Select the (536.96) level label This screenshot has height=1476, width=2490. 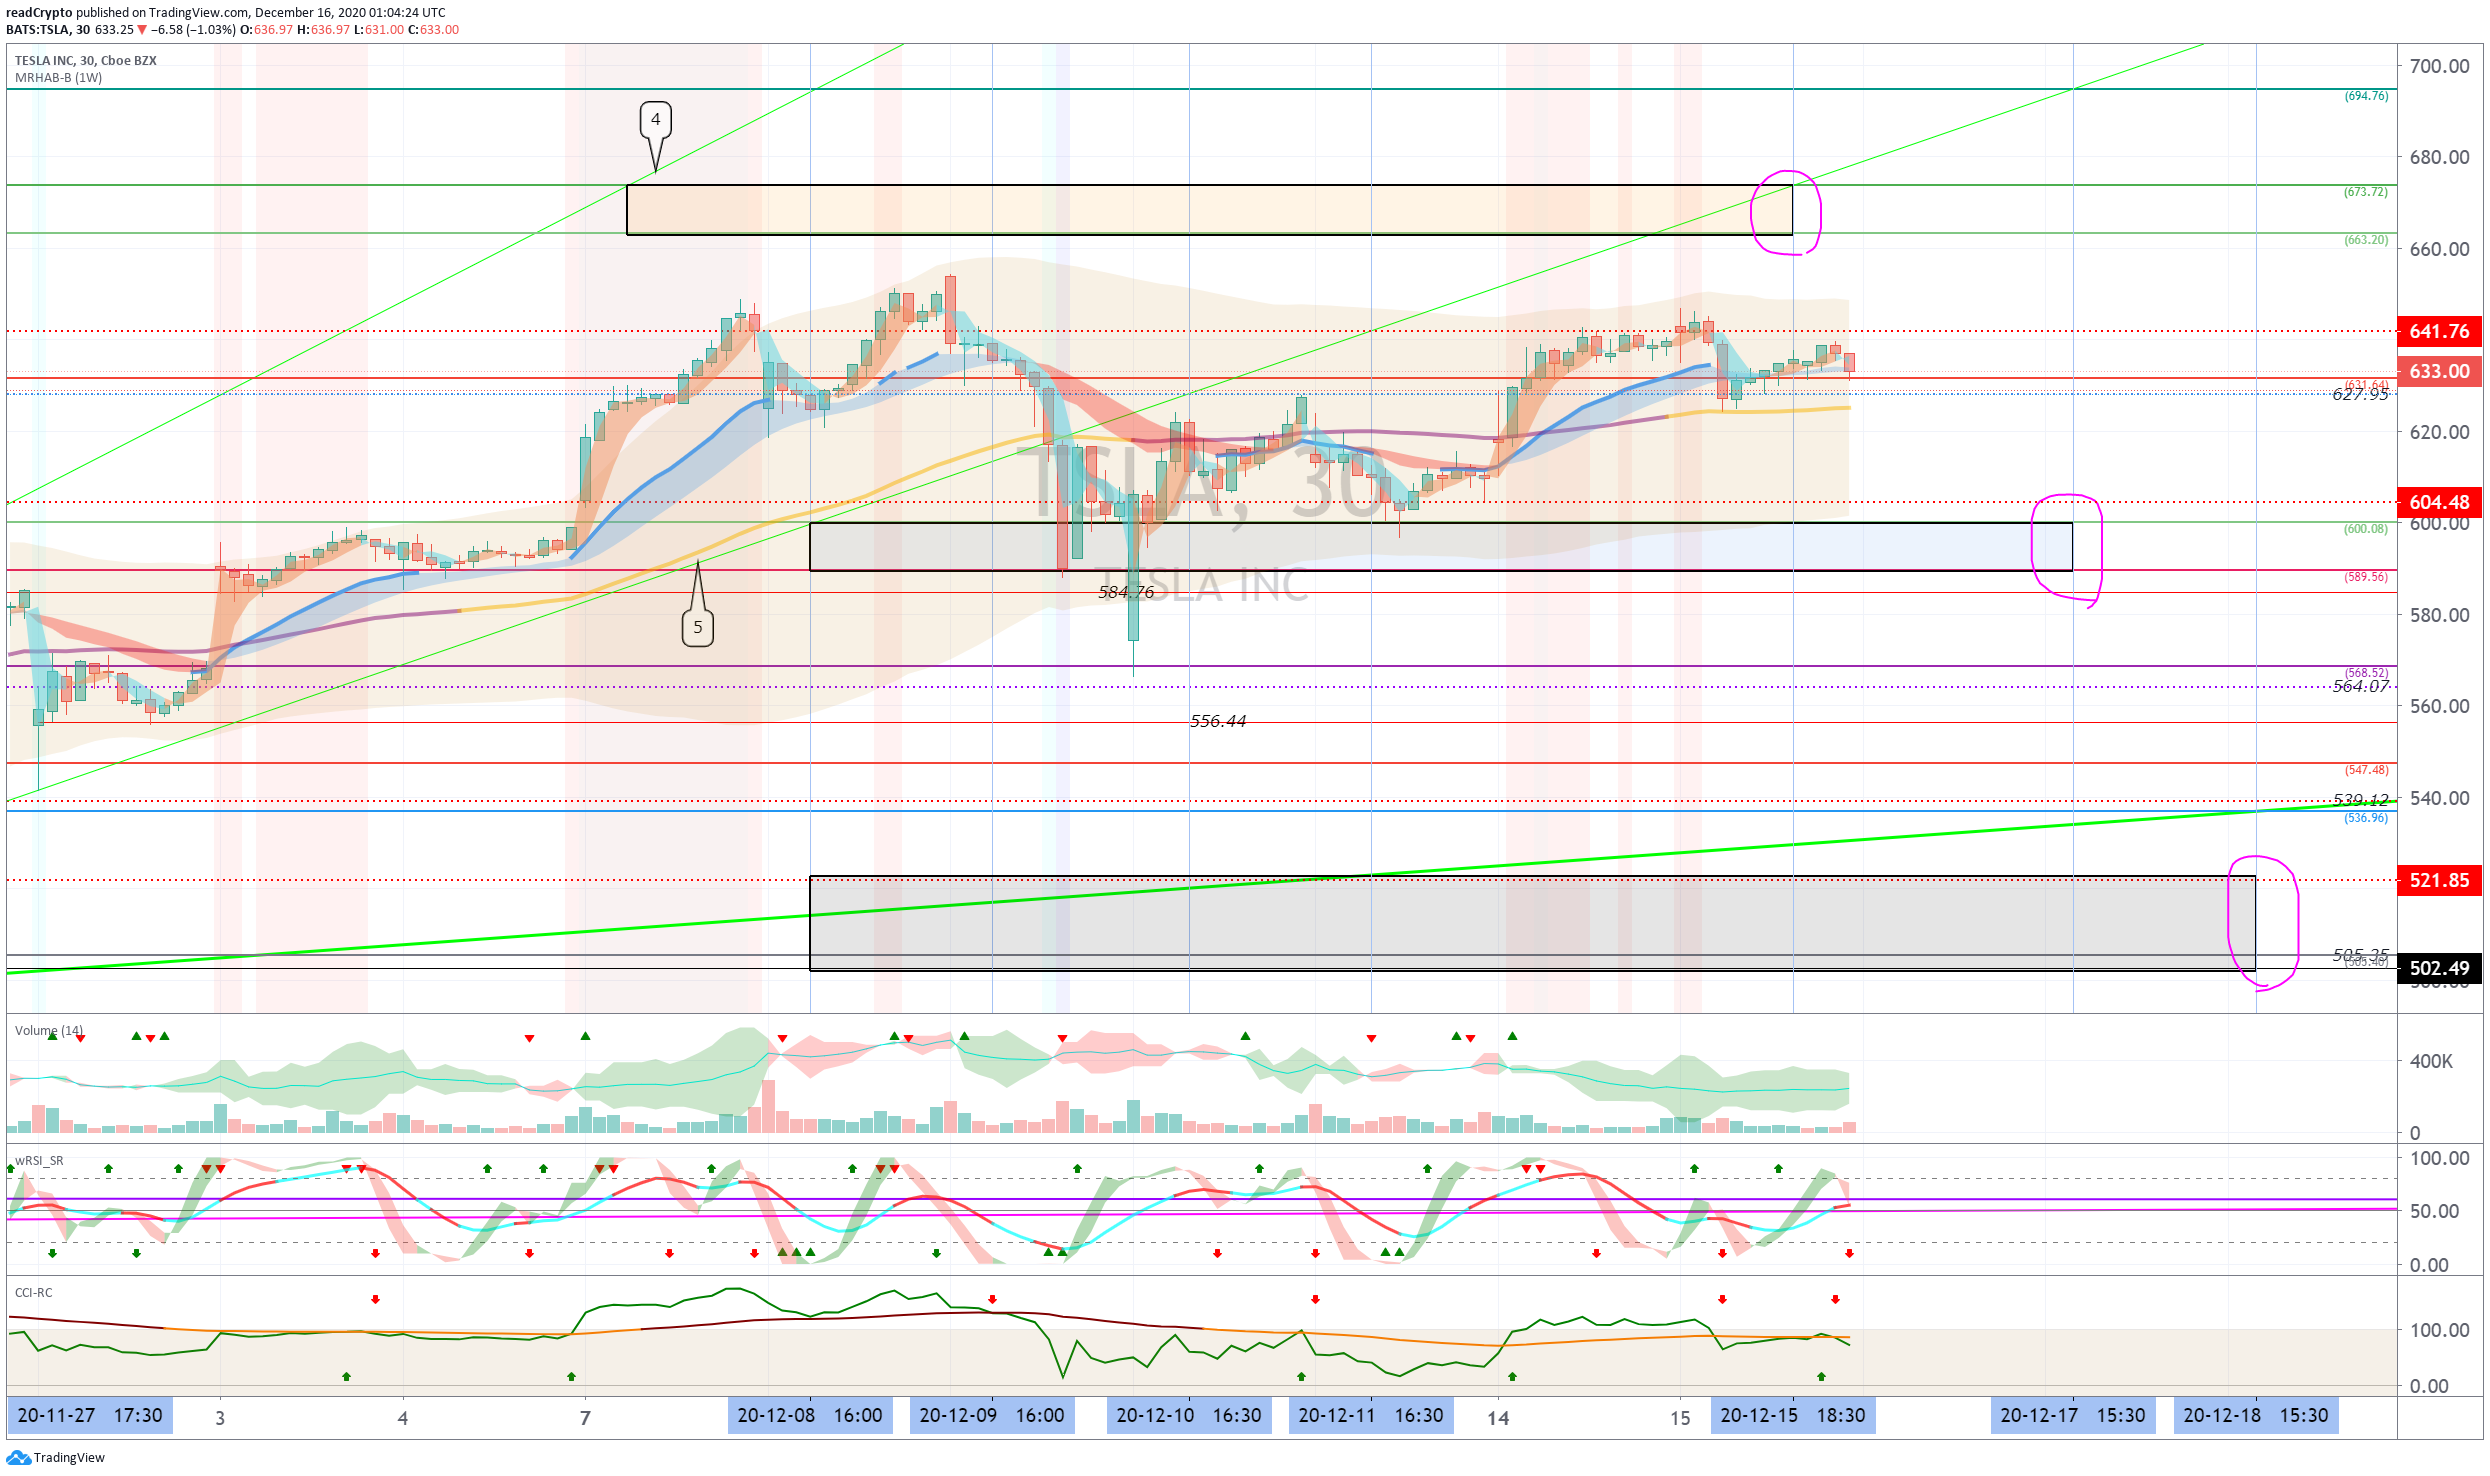(x=2366, y=818)
